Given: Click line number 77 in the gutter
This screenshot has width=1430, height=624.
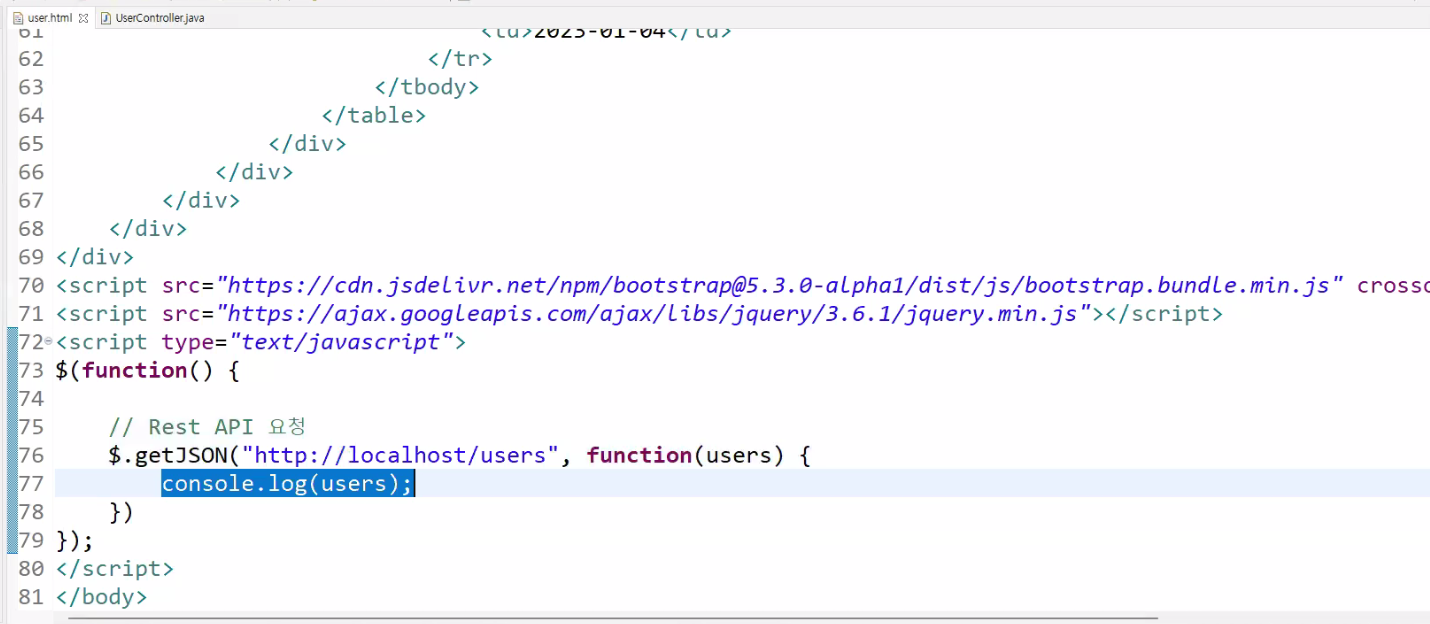Looking at the screenshot, I should (31, 484).
